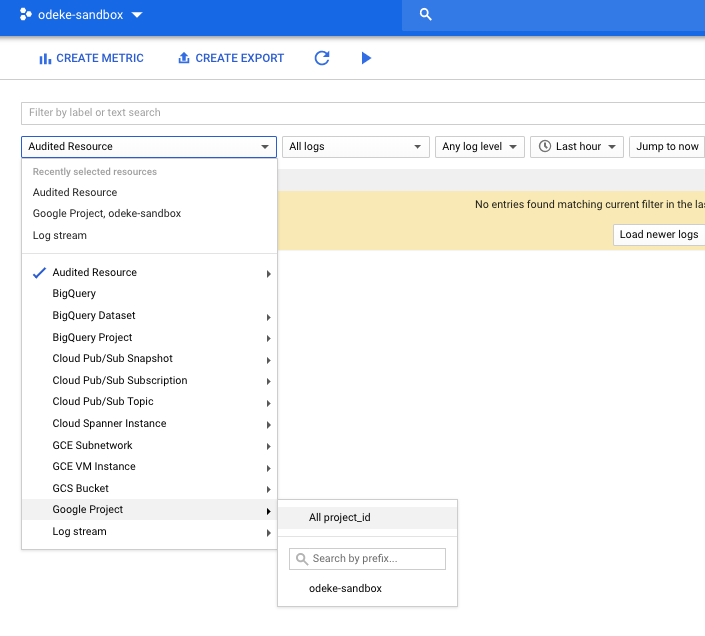This screenshot has height=636, width=705.
Task: Click the Create Metric bar chart icon
Action: coord(45,58)
